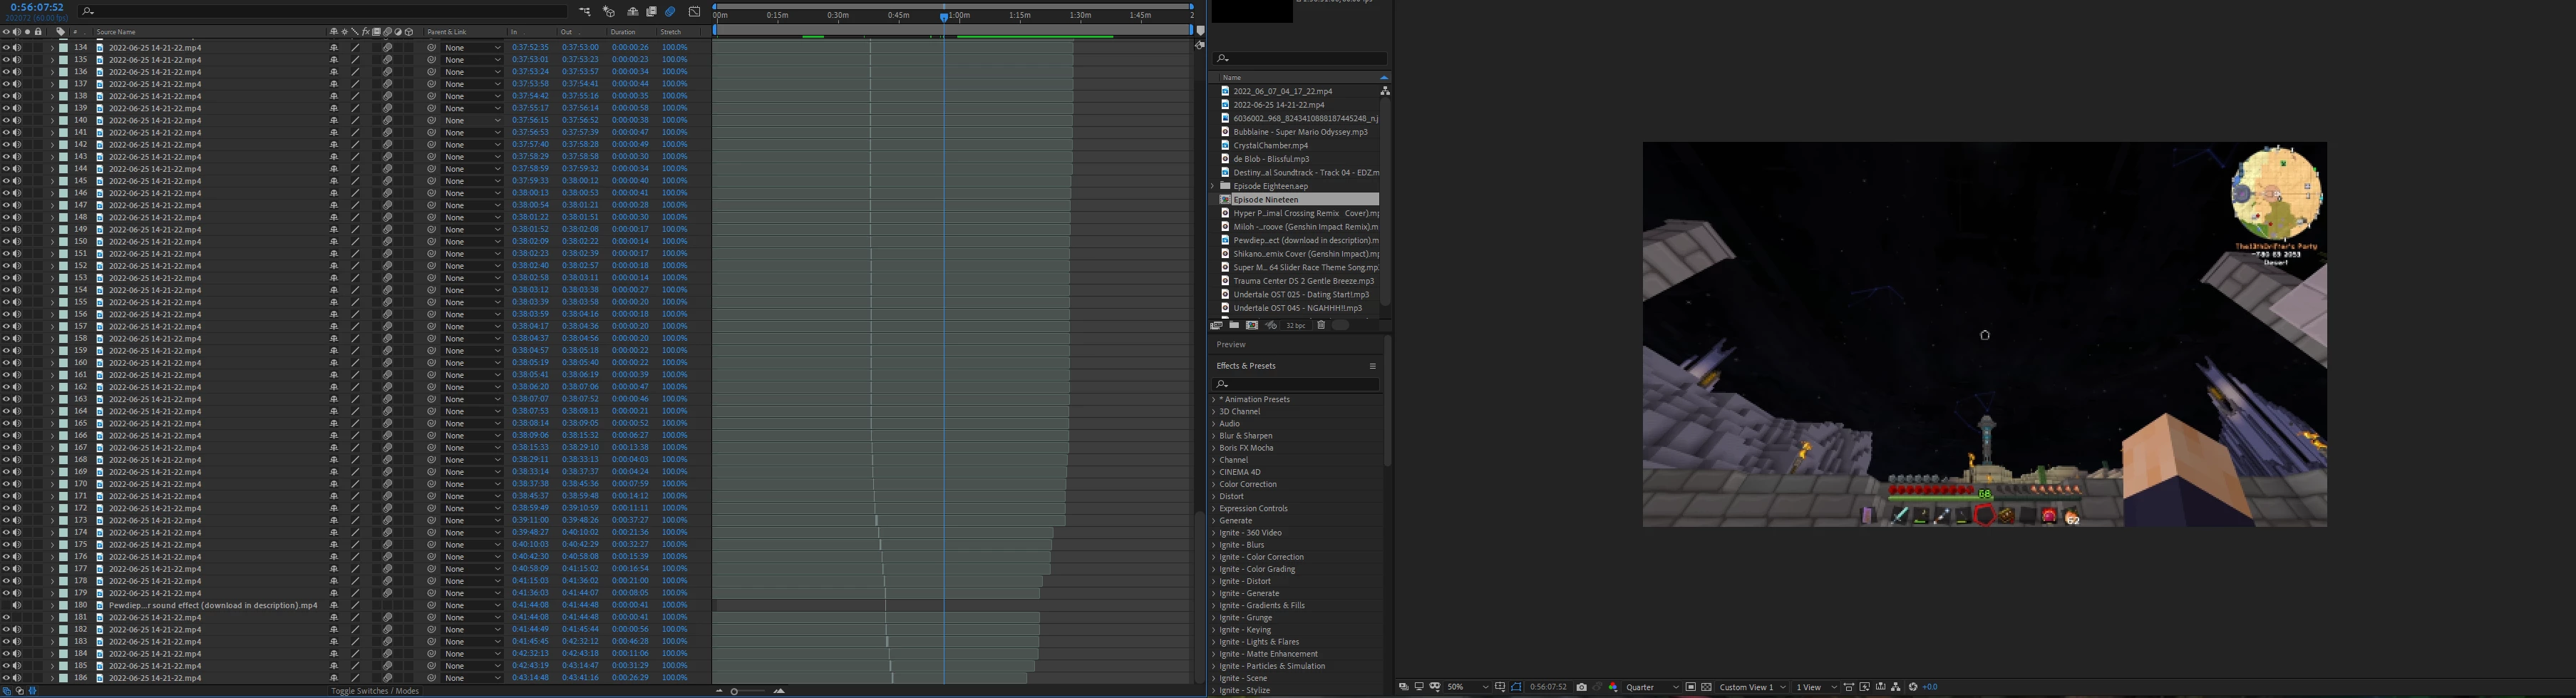Open the composition mini-flowchart icon
2576x698 pixels.
585,11
